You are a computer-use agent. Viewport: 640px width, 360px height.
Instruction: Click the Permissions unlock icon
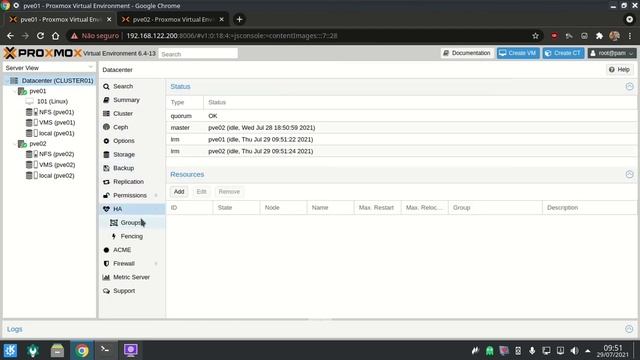point(106,196)
